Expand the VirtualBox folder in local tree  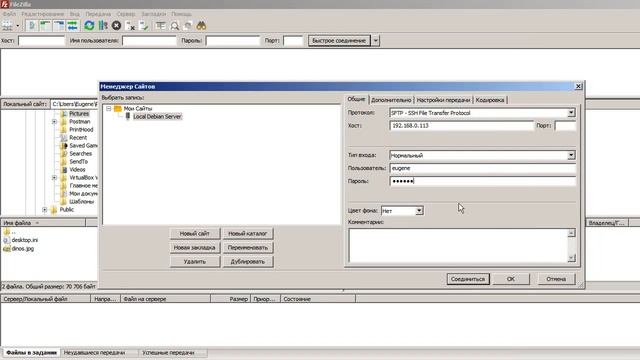(x=54, y=178)
